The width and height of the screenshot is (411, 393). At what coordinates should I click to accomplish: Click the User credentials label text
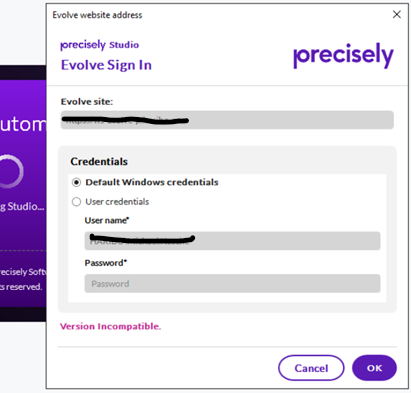[x=117, y=202]
